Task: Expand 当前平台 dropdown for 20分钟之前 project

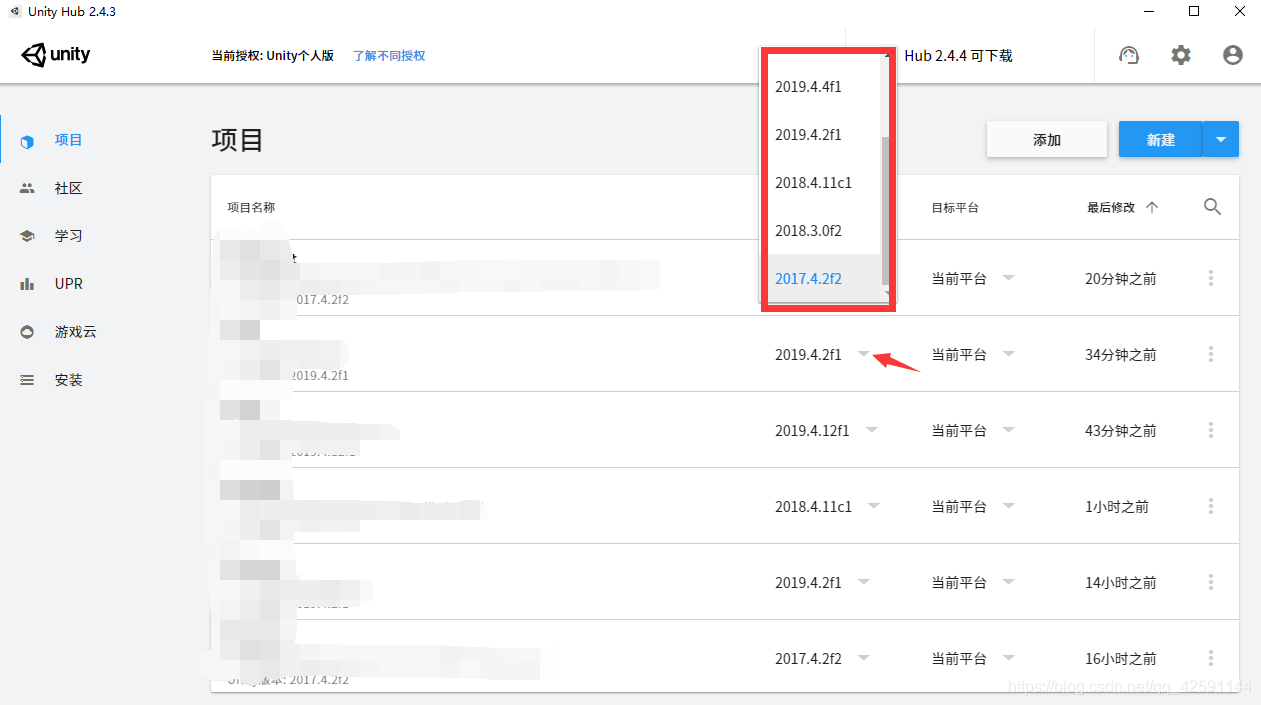Action: pos(1008,278)
